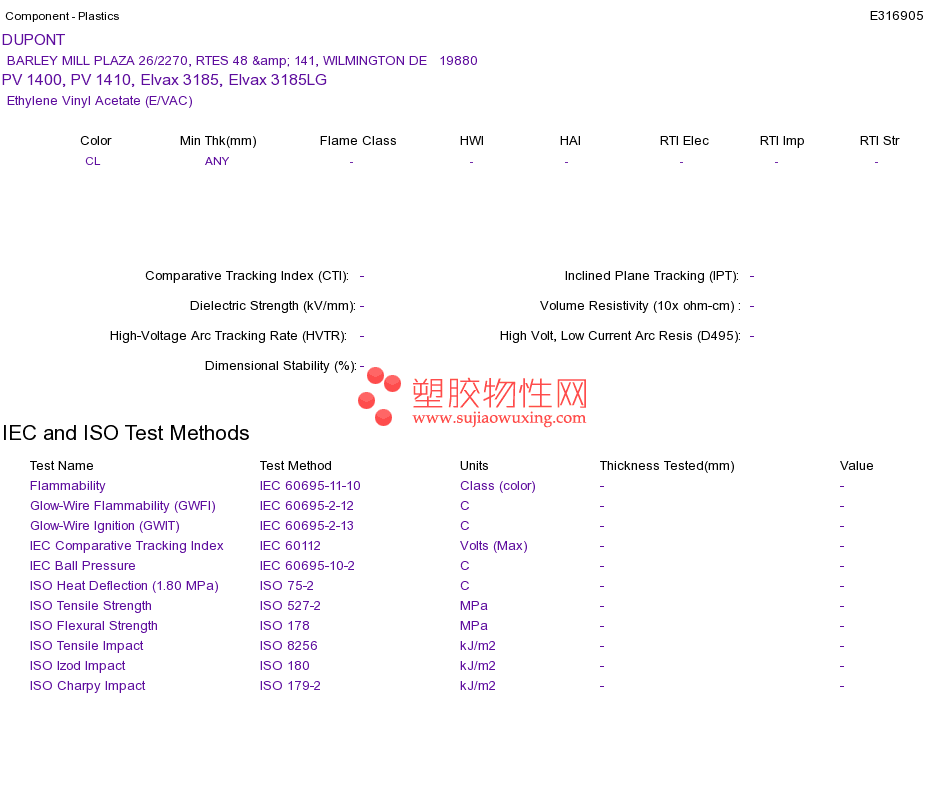Click the Value column header
This screenshot has width=950, height=800.
click(x=856, y=466)
